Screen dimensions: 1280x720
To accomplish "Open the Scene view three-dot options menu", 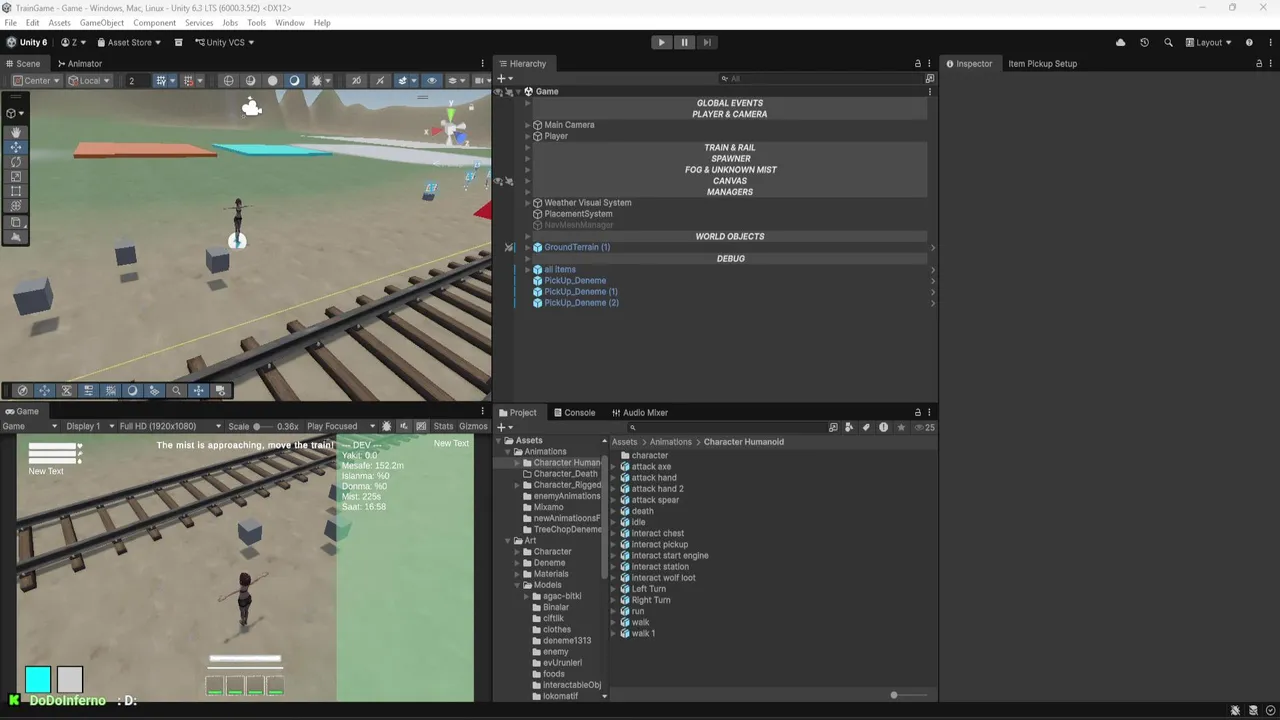I will coord(483,64).
